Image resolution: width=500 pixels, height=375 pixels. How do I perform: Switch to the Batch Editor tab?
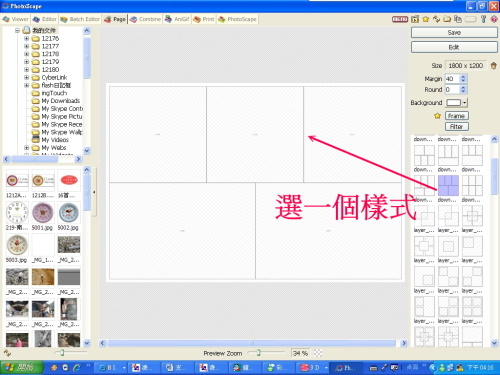click(80, 19)
